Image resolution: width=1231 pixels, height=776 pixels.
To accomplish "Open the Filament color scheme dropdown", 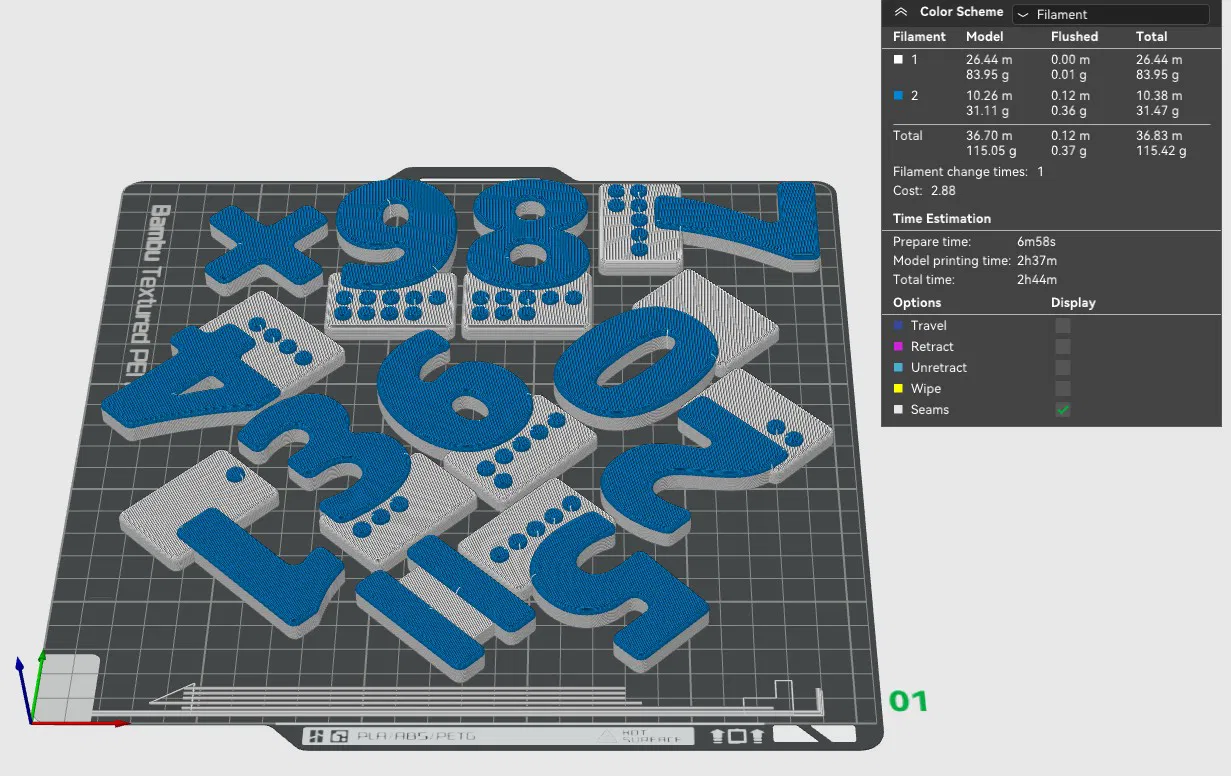I will pyautogui.click(x=1111, y=15).
